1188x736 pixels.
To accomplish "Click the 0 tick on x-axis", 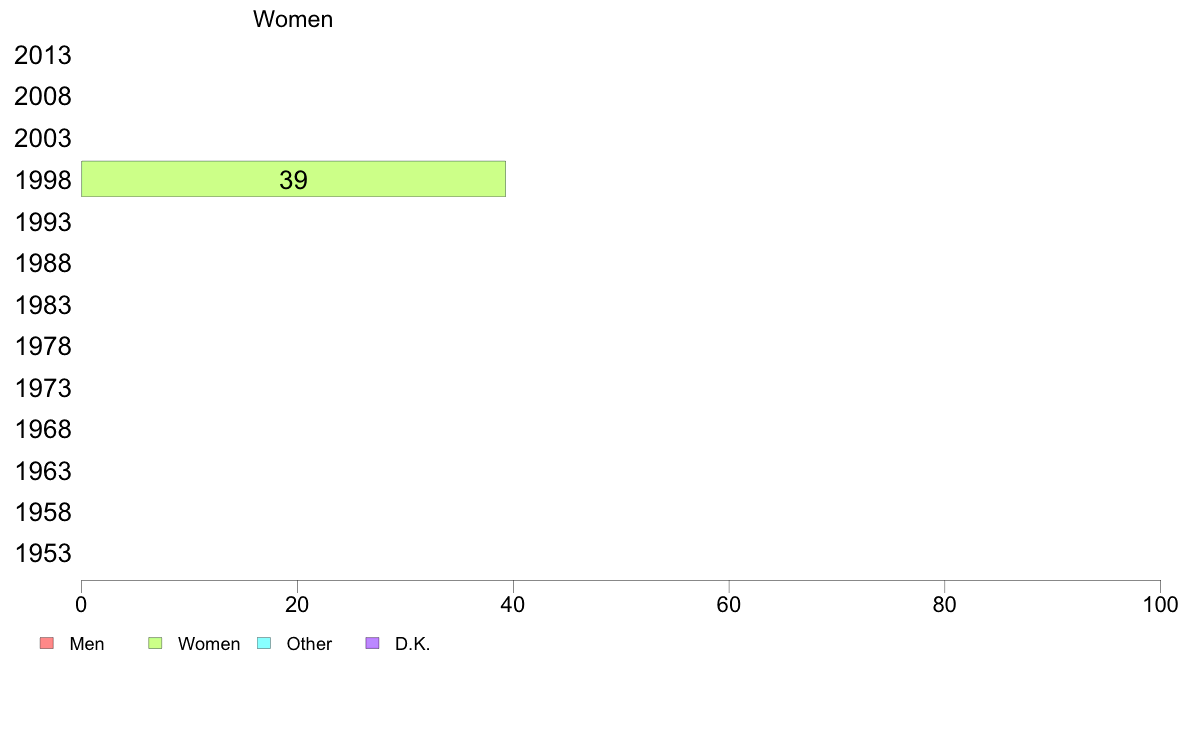I will coord(81,605).
